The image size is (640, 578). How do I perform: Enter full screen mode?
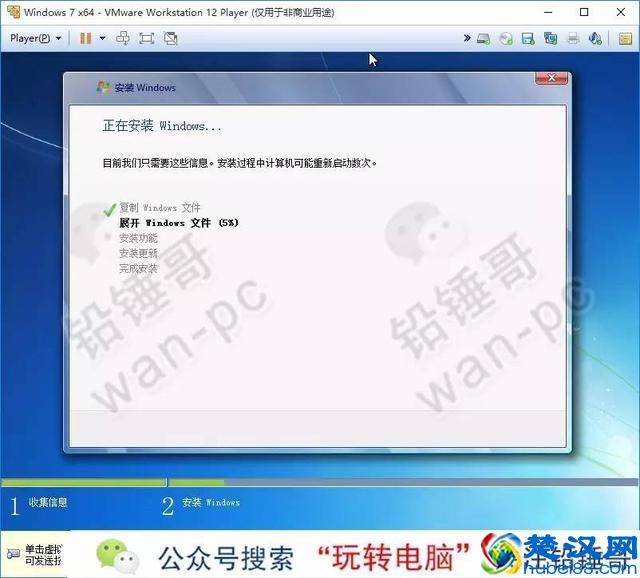[x=147, y=38]
